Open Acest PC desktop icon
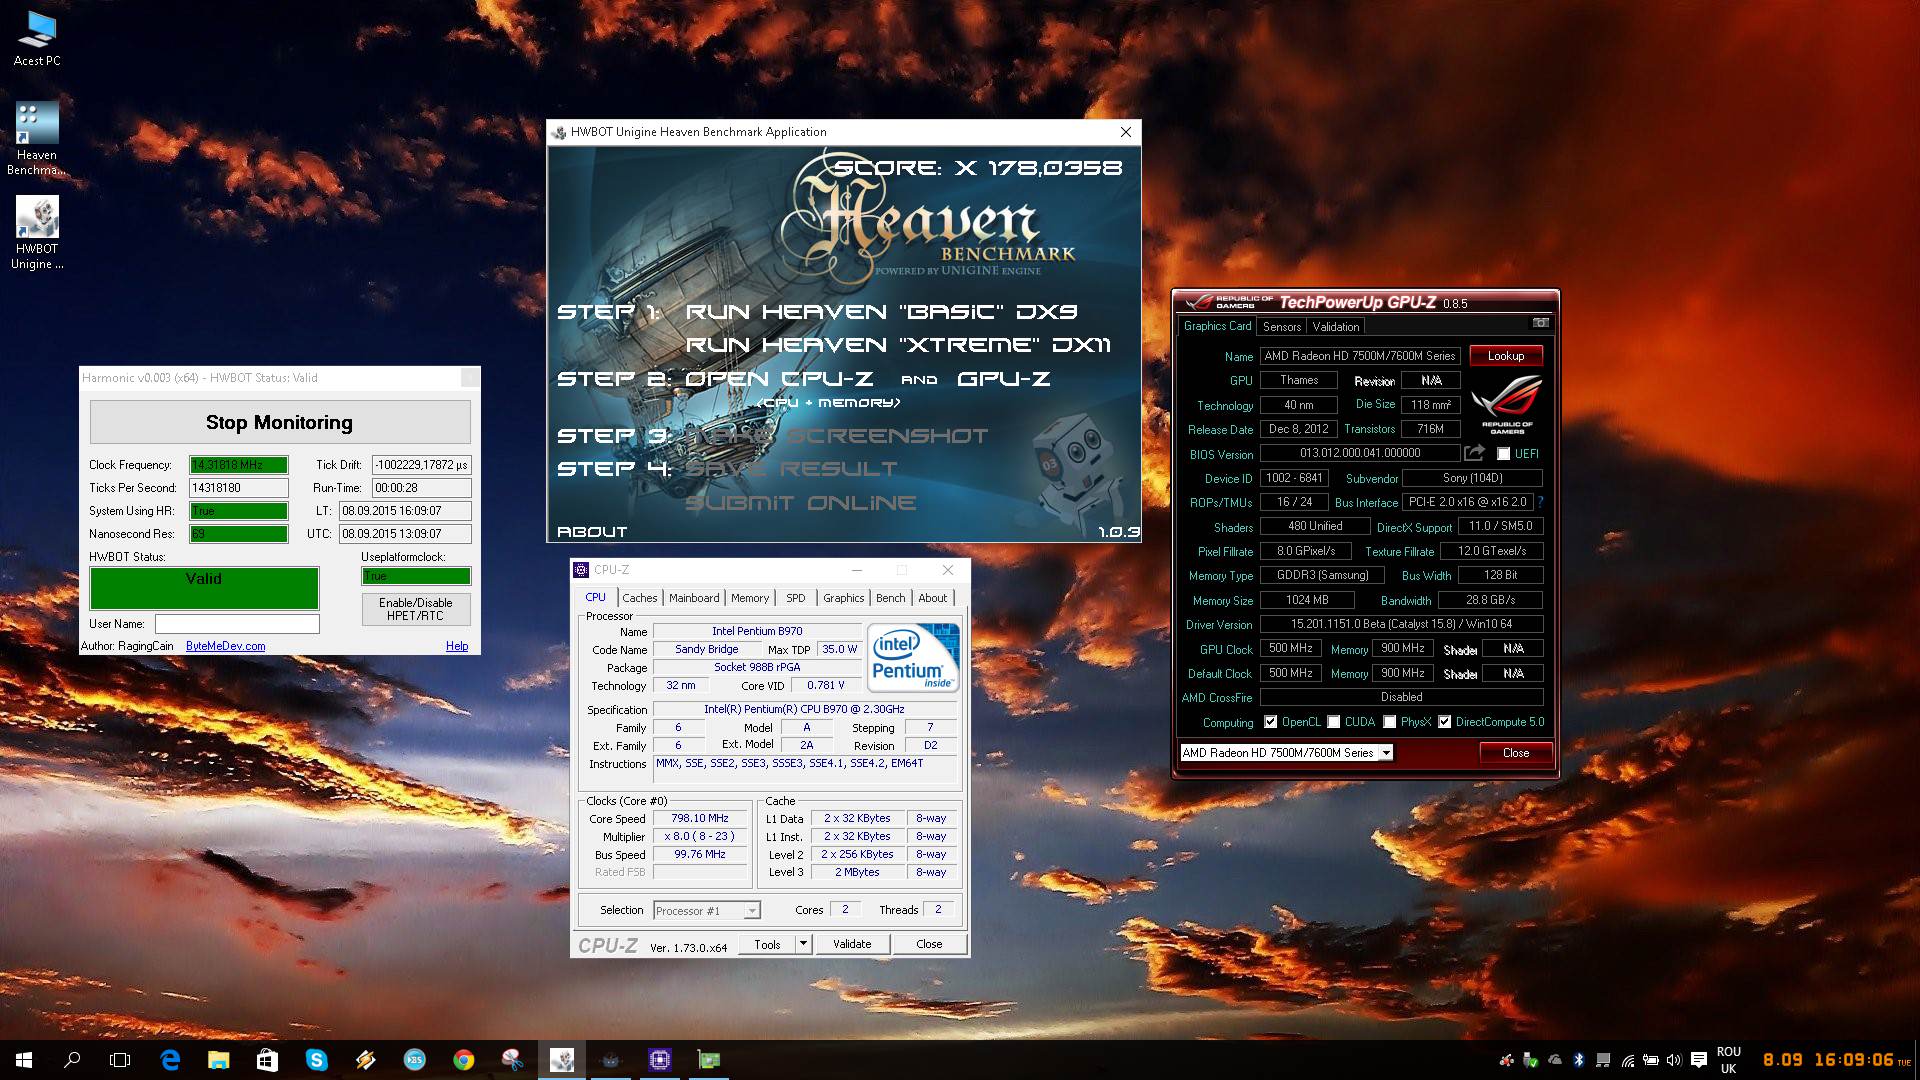The width and height of the screenshot is (1920, 1080). tap(37, 39)
